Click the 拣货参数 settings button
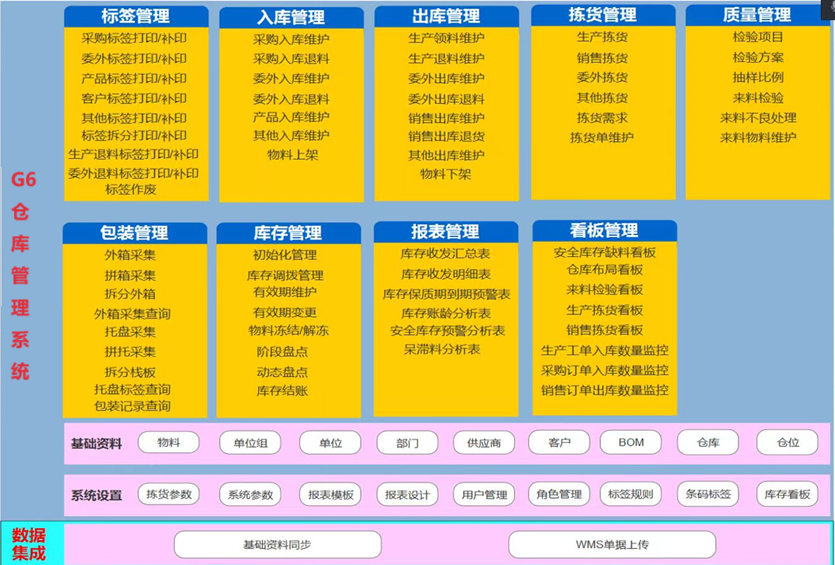The height and width of the screenshot is (565, 835). (169, 494)
